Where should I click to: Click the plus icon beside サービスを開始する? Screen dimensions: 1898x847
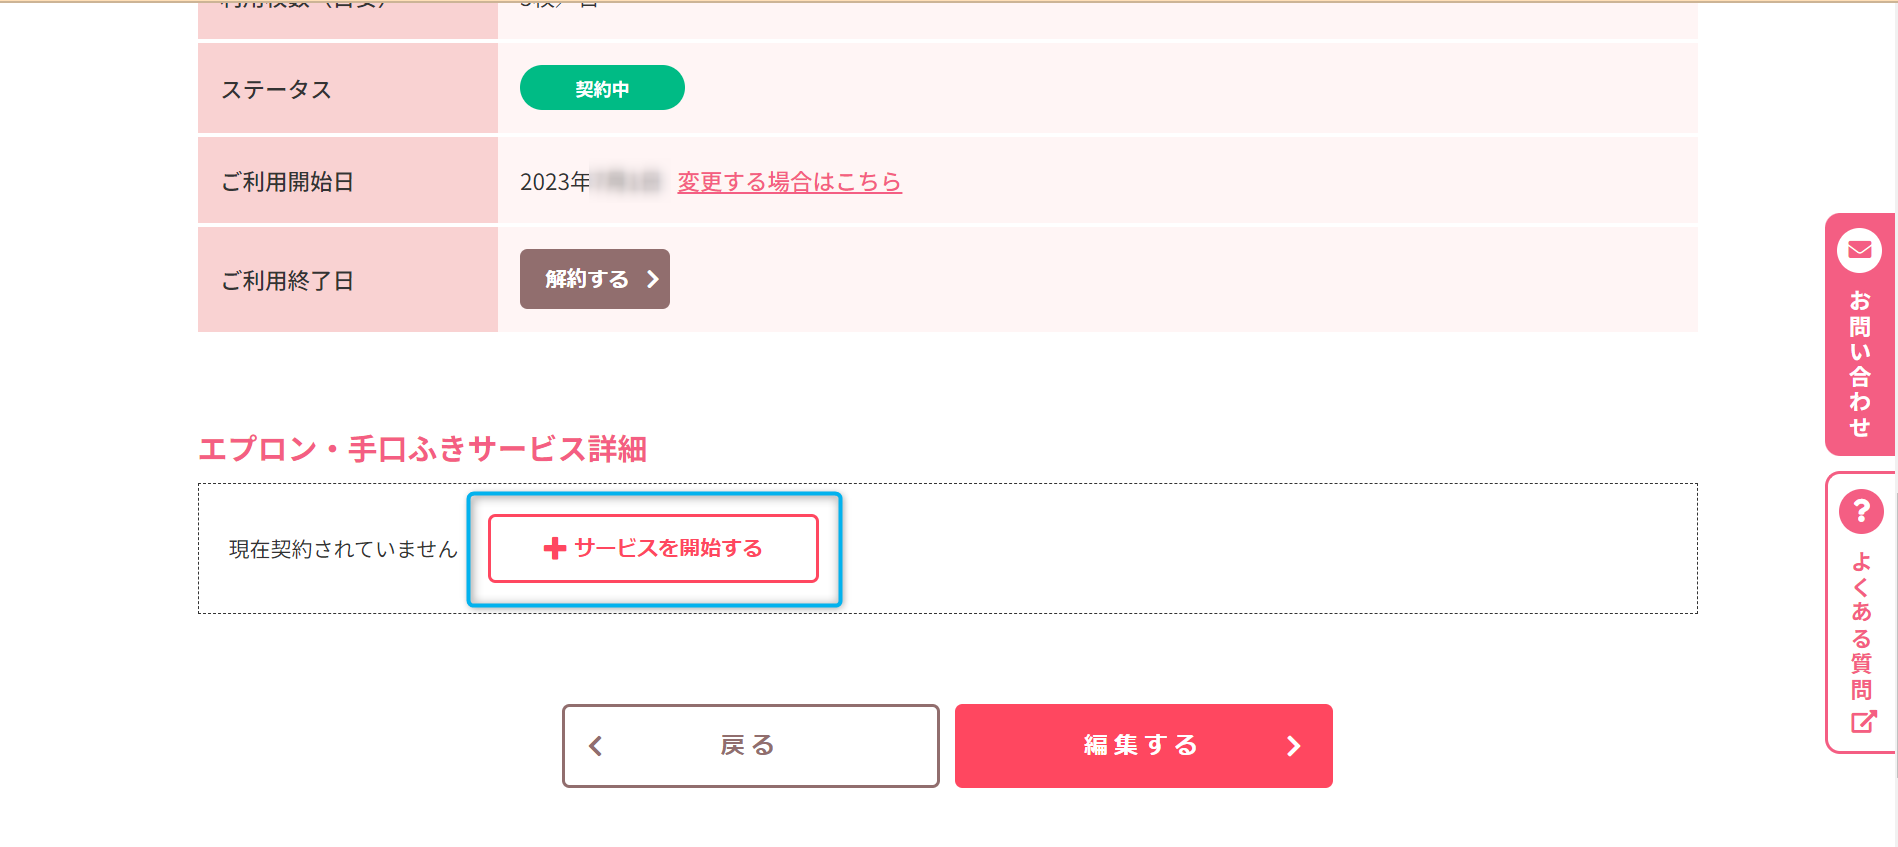point(554,548)
